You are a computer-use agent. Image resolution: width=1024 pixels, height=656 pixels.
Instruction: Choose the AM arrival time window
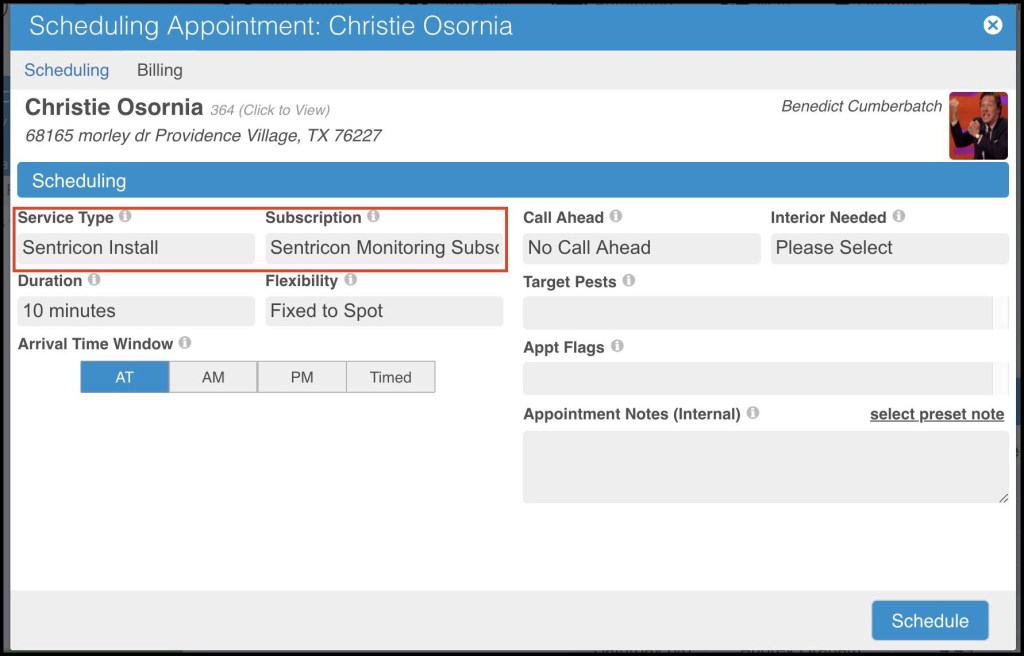click(x=213, y=377)
